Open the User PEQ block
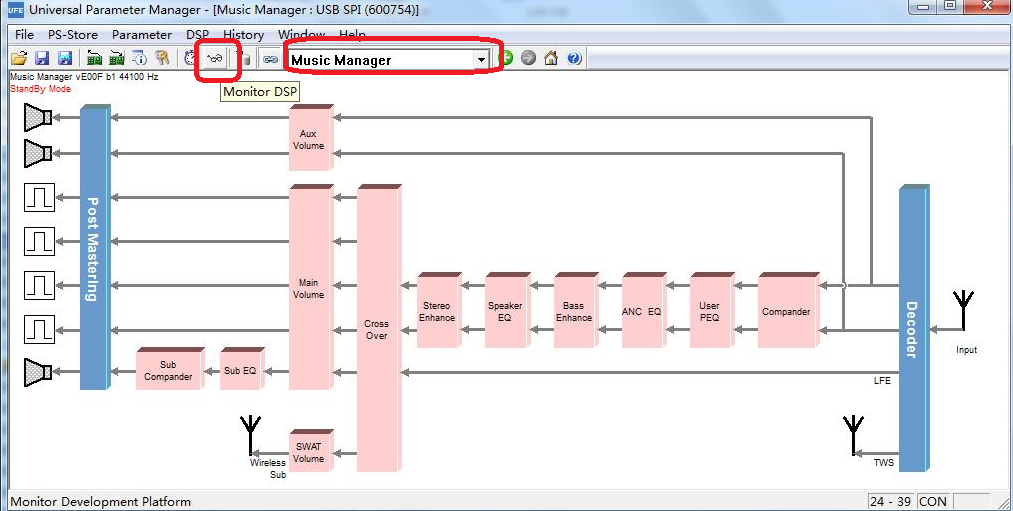This screenshot has width=1013, height=511. [712, 310]
